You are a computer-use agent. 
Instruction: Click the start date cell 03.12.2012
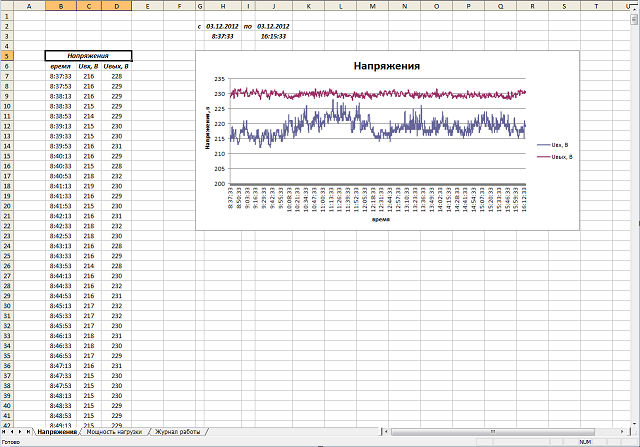coord(221,25)
